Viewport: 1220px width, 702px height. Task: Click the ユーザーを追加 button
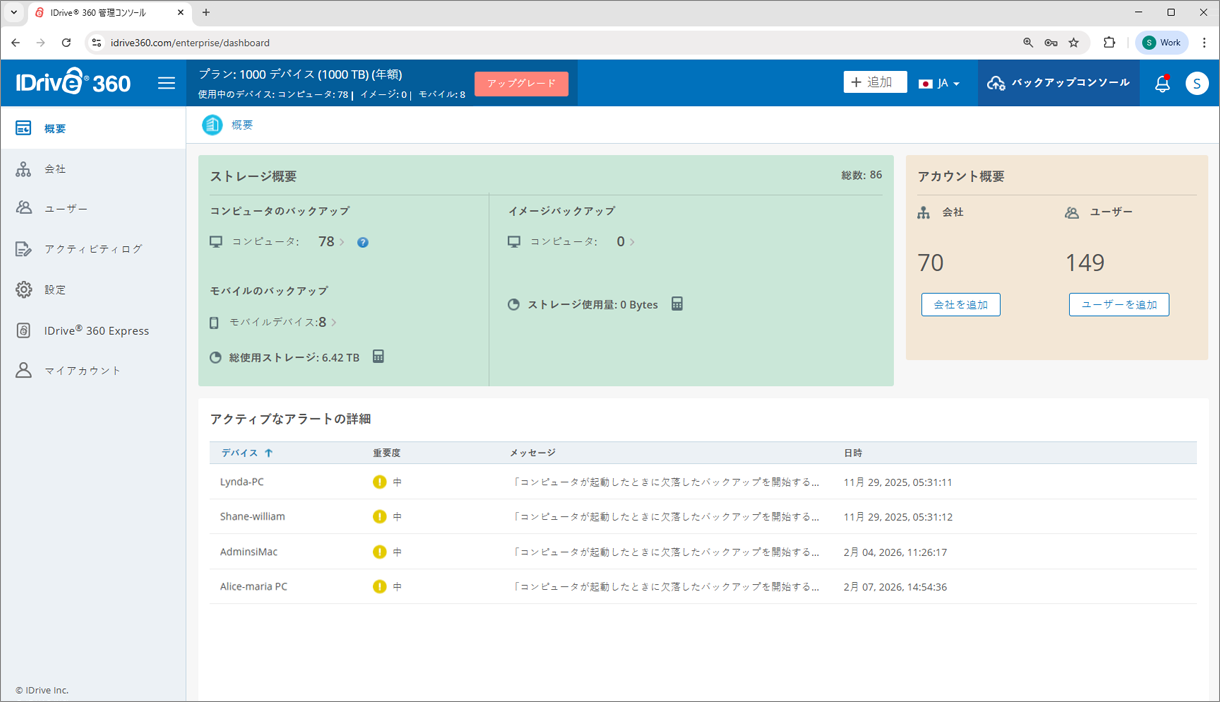(x=1119, y=304)
